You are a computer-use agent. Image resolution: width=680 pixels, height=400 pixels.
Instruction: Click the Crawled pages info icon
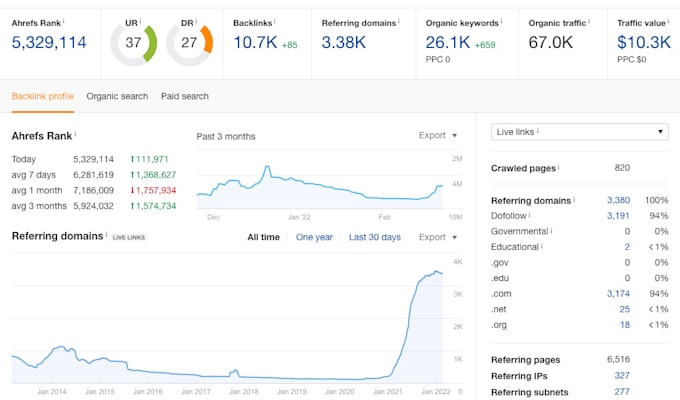559,167
